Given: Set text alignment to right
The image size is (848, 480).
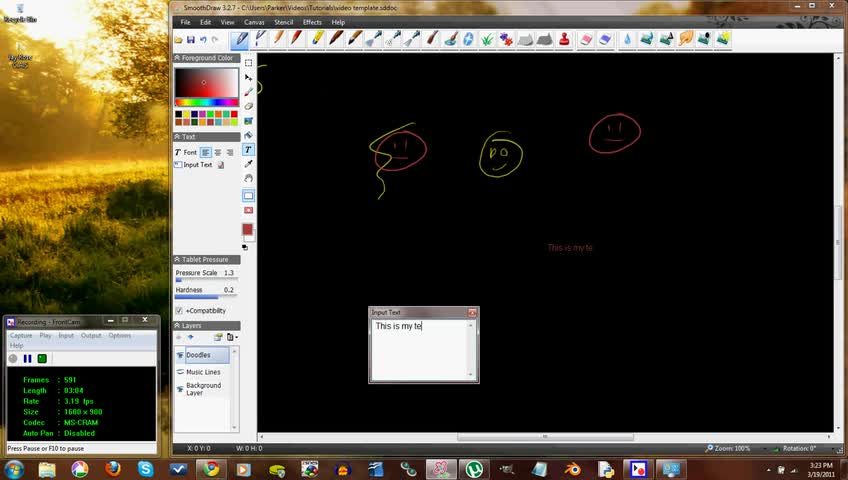Looking at the screenshot, I should coord(230,152).
